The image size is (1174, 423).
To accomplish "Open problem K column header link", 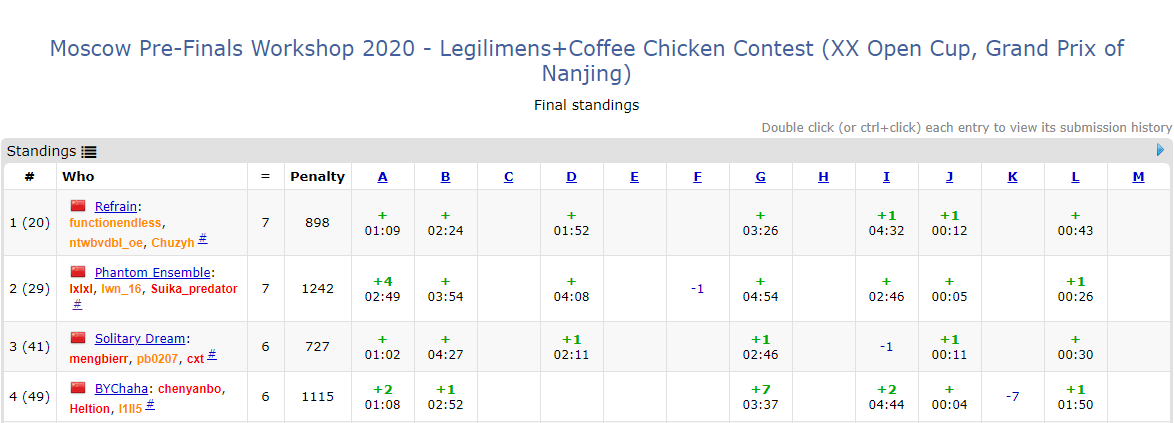I will (x=1012, y=177).
